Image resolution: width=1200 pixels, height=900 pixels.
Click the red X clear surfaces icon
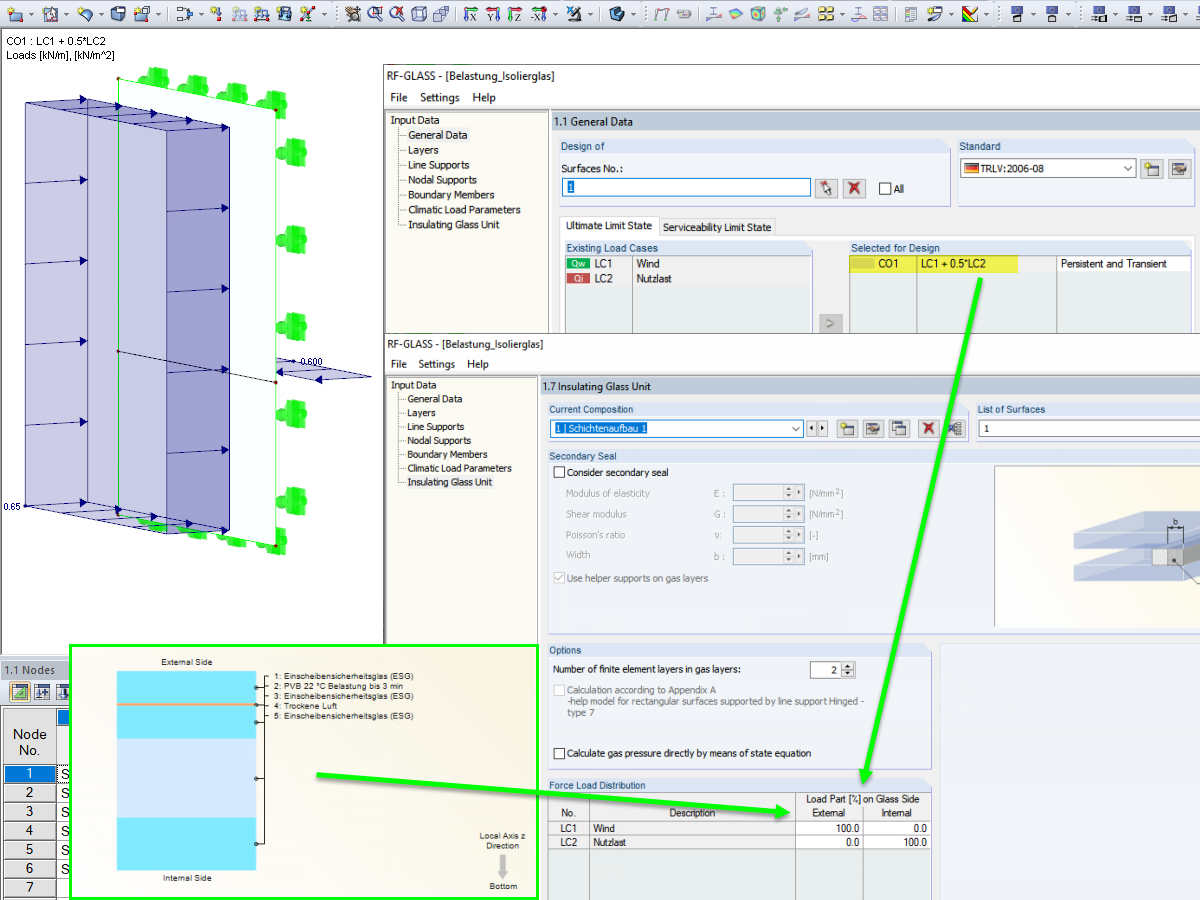click(x=854, y=188)
